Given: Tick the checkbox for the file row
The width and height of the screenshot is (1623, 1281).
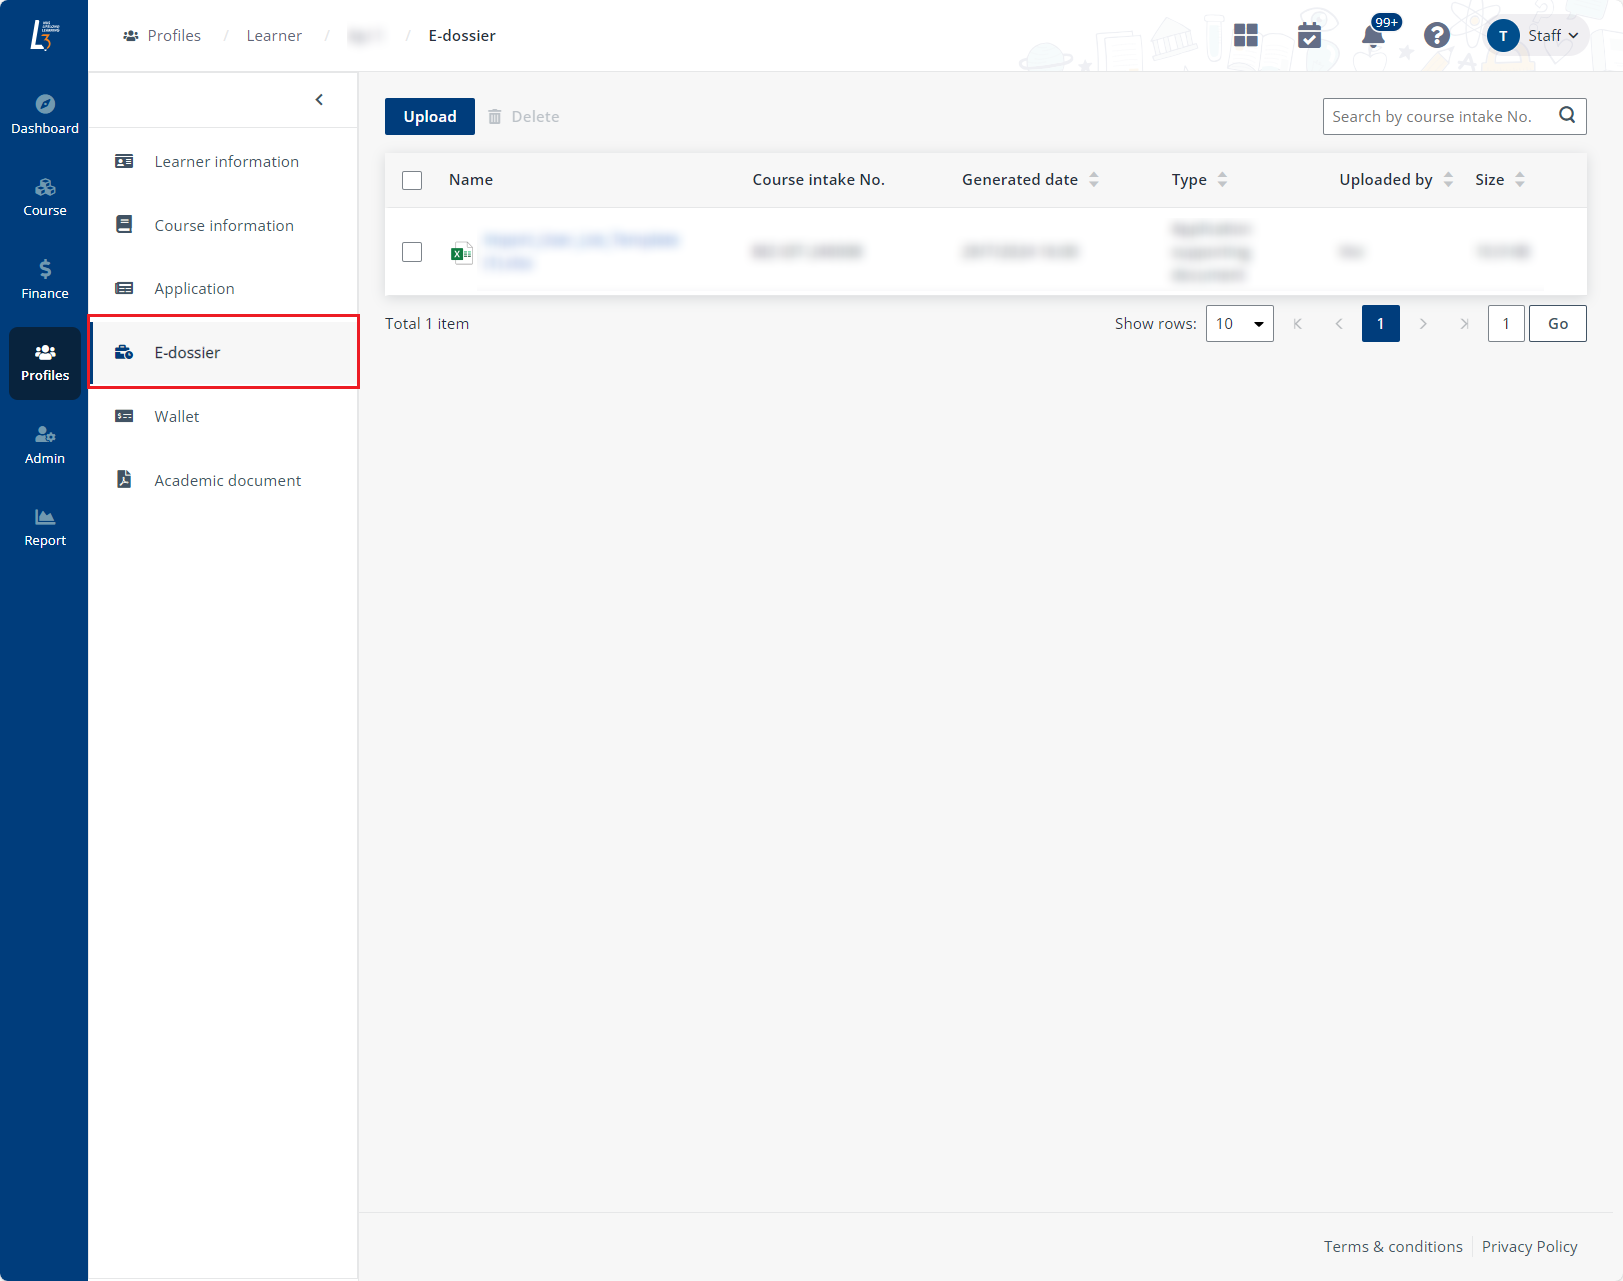Looking at the screenshot, I should [412, 252].
